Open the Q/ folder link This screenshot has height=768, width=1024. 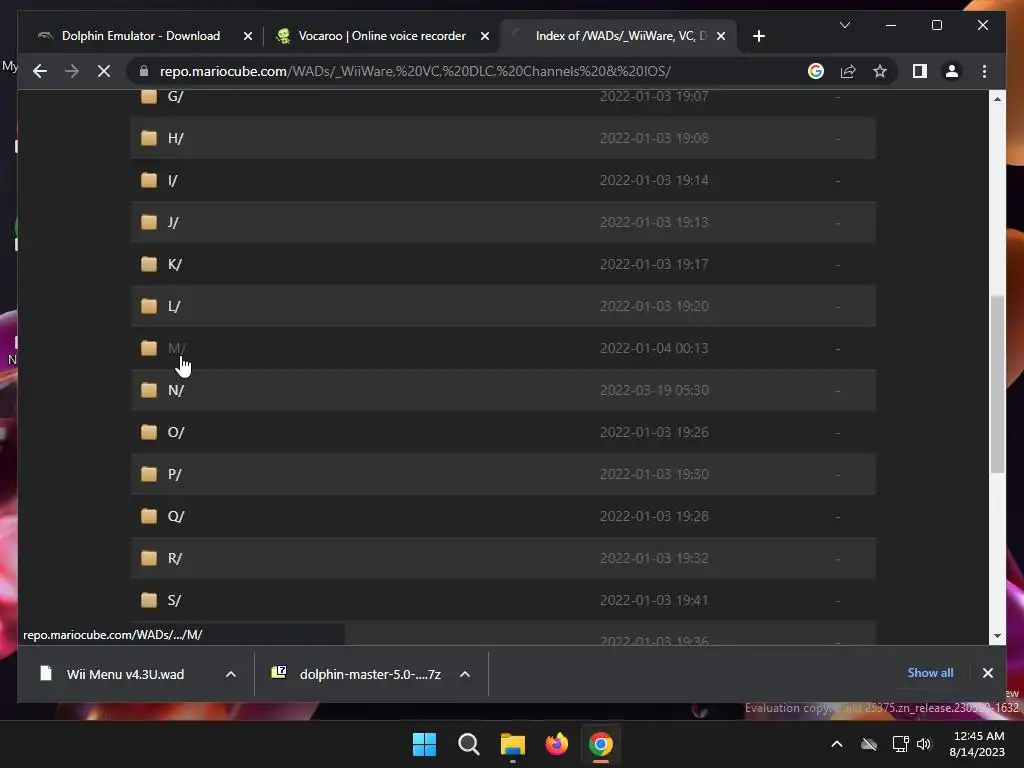point(176,516)
